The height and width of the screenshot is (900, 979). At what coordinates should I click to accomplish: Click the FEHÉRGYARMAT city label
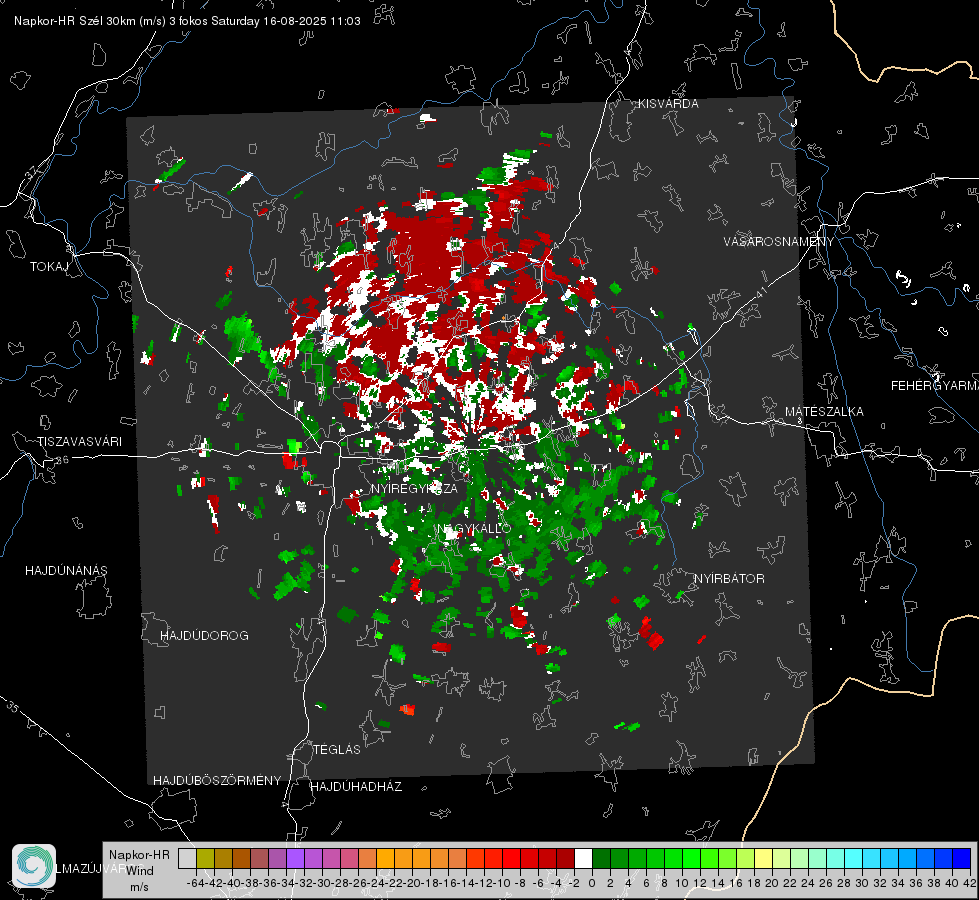(934, 386)
